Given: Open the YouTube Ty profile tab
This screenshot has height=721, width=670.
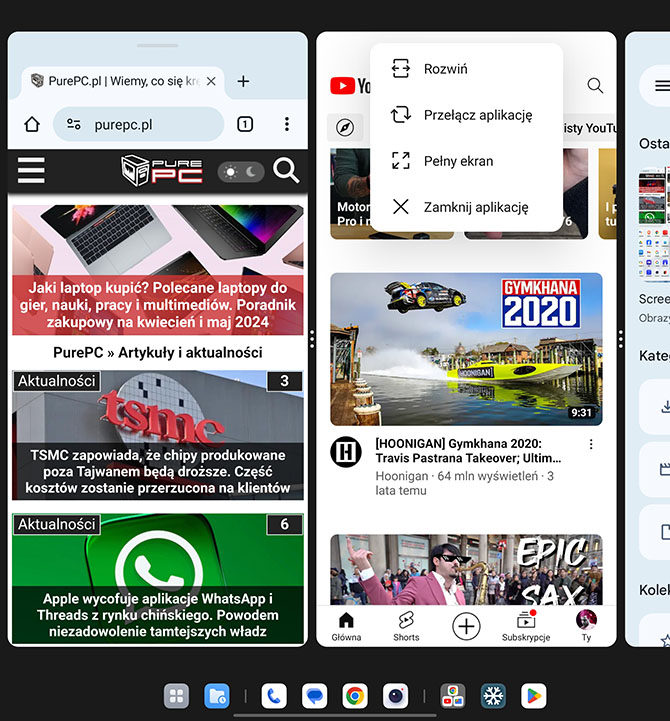Looking at the screenshot, I should pyautogui.click(x=586, y=626).
